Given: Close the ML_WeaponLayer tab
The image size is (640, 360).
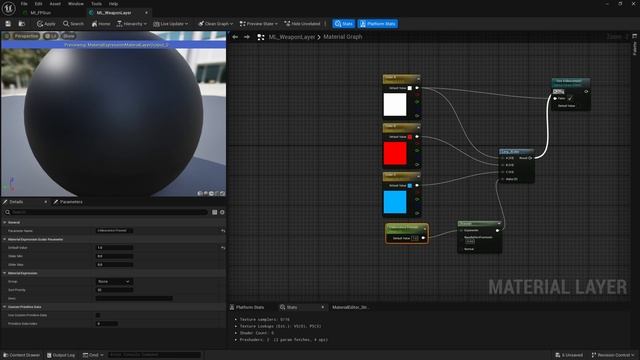Looking at the screenshot, I should pos(146,13).
